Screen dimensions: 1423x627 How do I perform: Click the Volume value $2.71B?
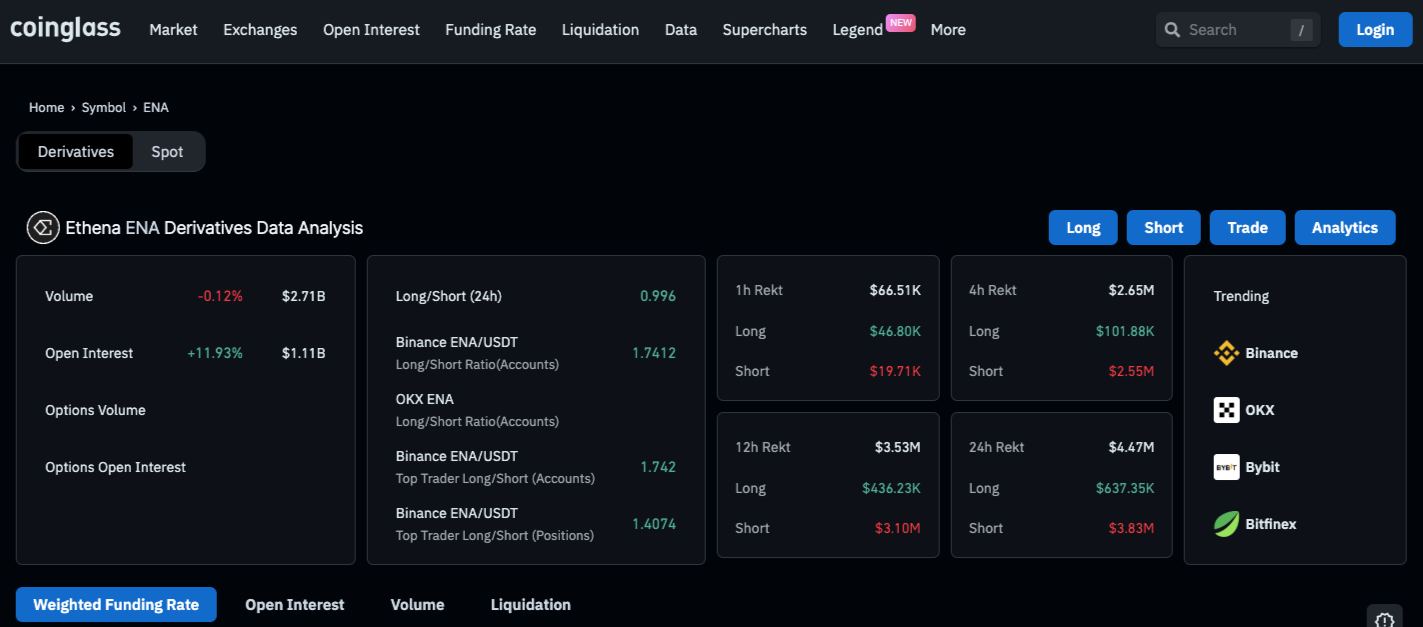303,296
